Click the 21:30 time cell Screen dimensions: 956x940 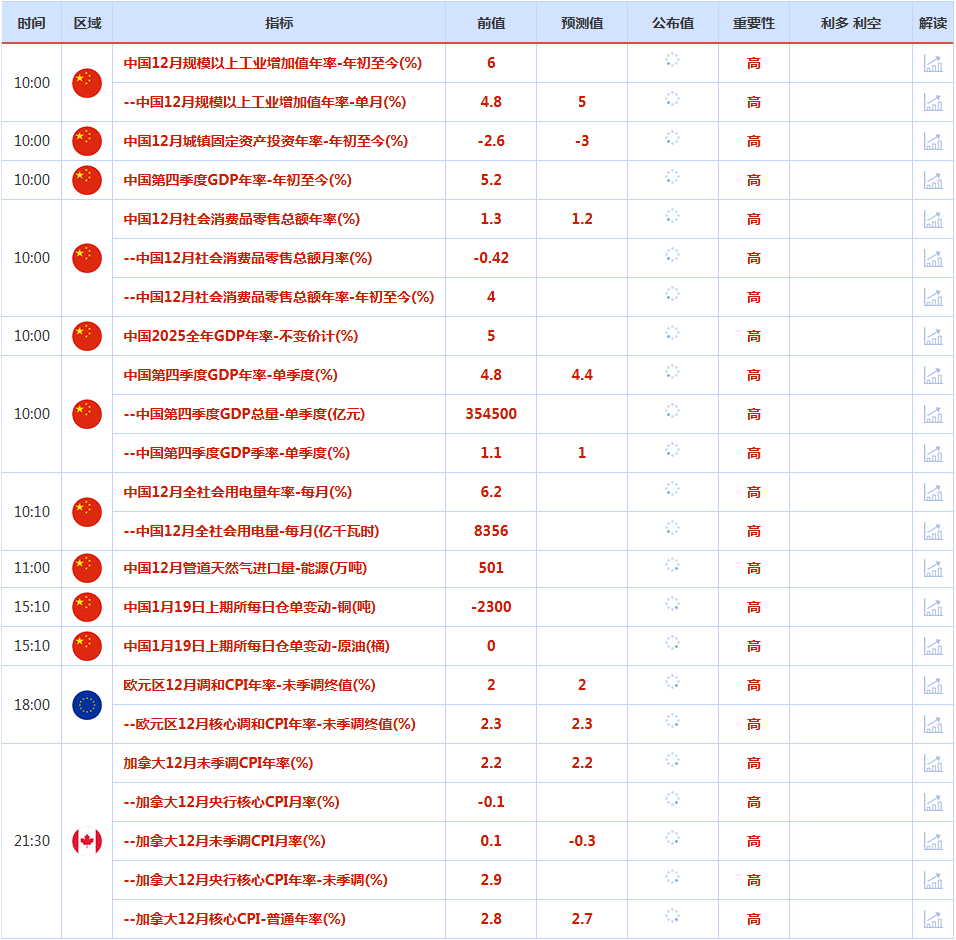point(32,842)
